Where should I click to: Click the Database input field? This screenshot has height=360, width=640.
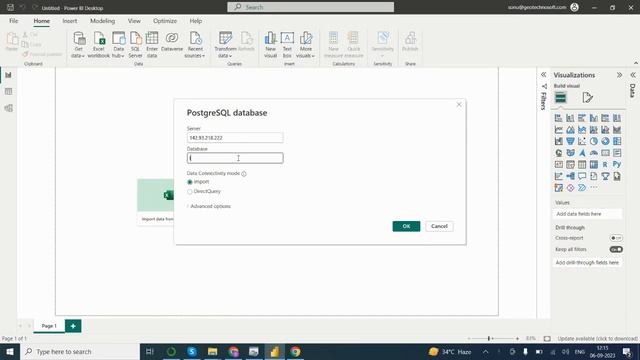(235, 158)
